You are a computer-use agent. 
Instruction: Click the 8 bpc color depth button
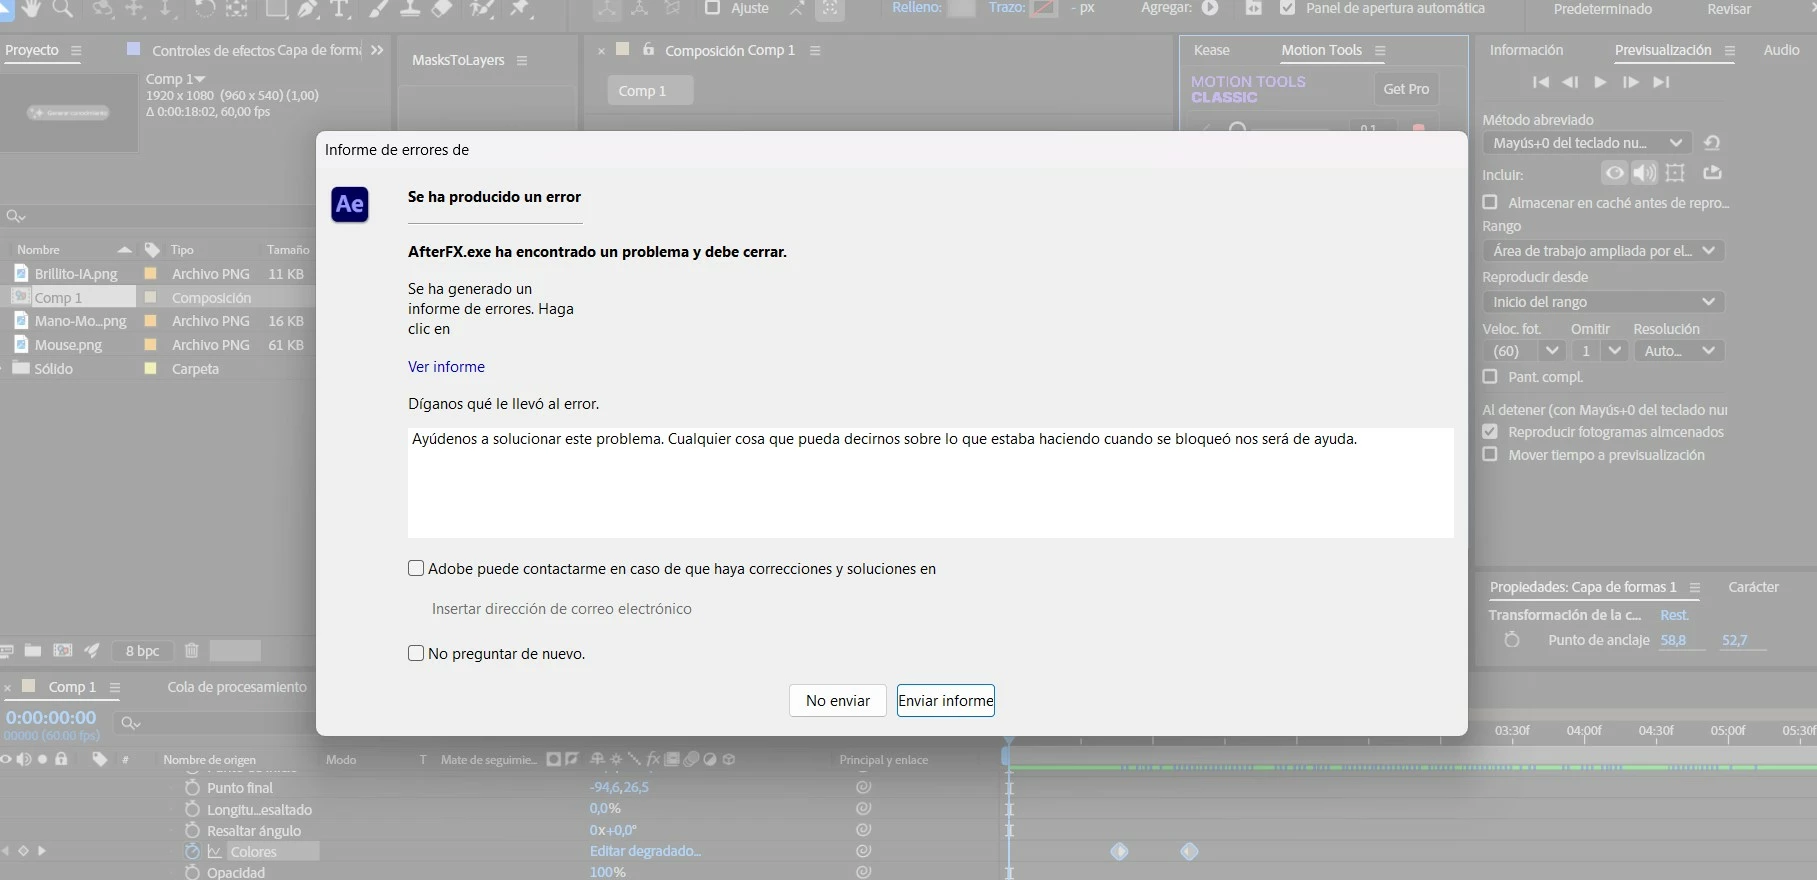coord(142,651)
